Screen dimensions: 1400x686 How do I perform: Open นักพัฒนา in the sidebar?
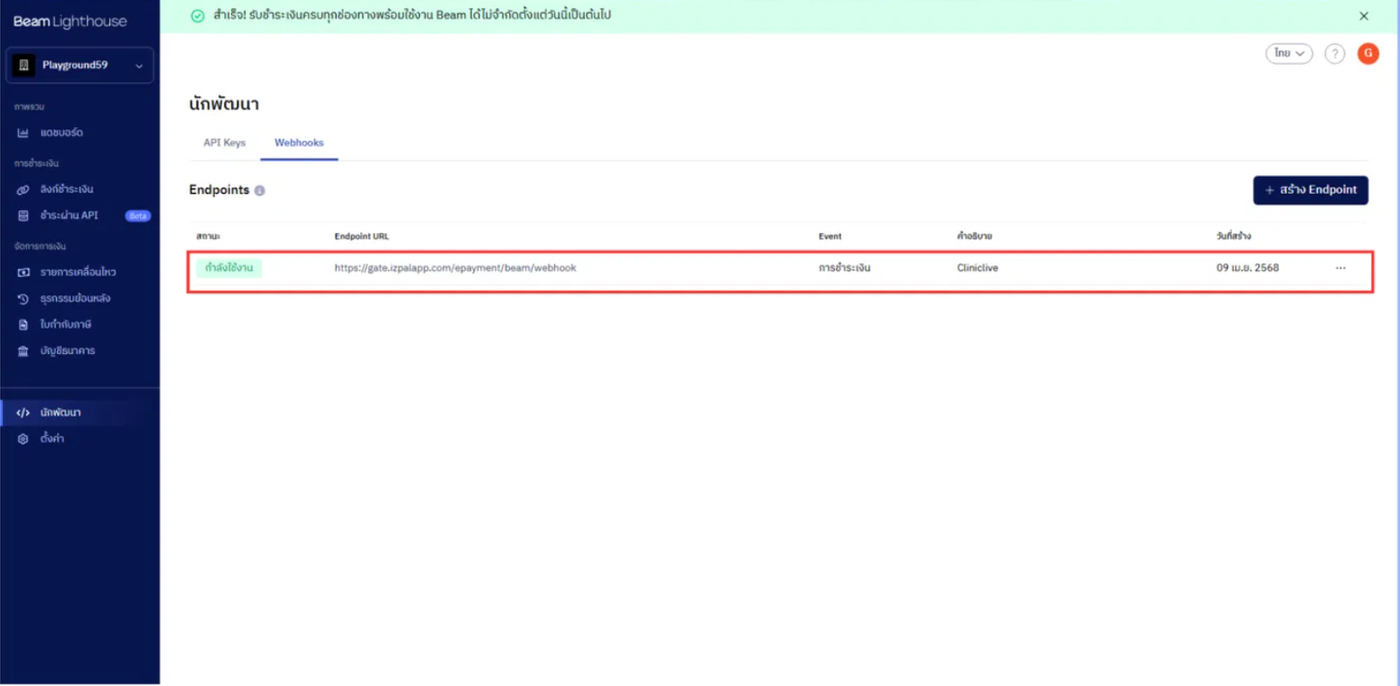61,412
